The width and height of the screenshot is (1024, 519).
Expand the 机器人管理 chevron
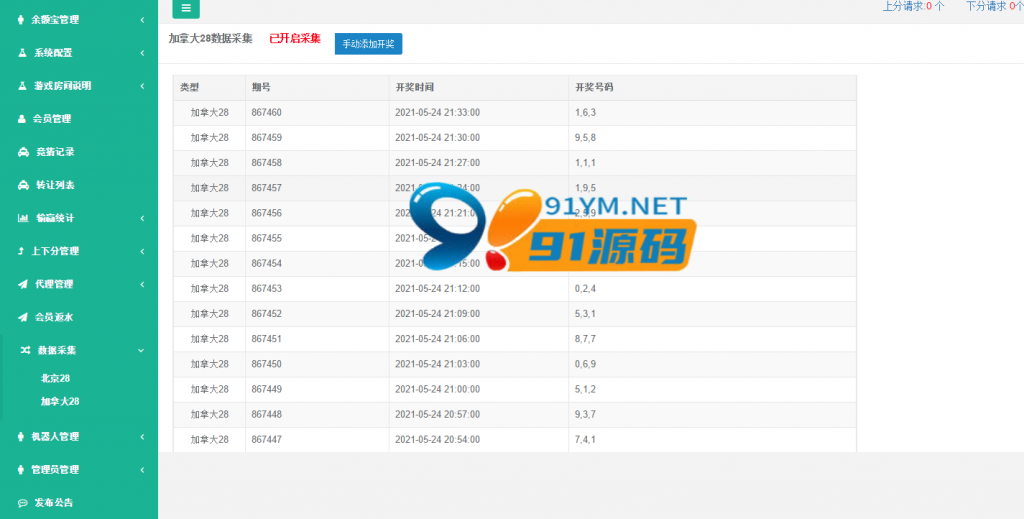(142, 437)
